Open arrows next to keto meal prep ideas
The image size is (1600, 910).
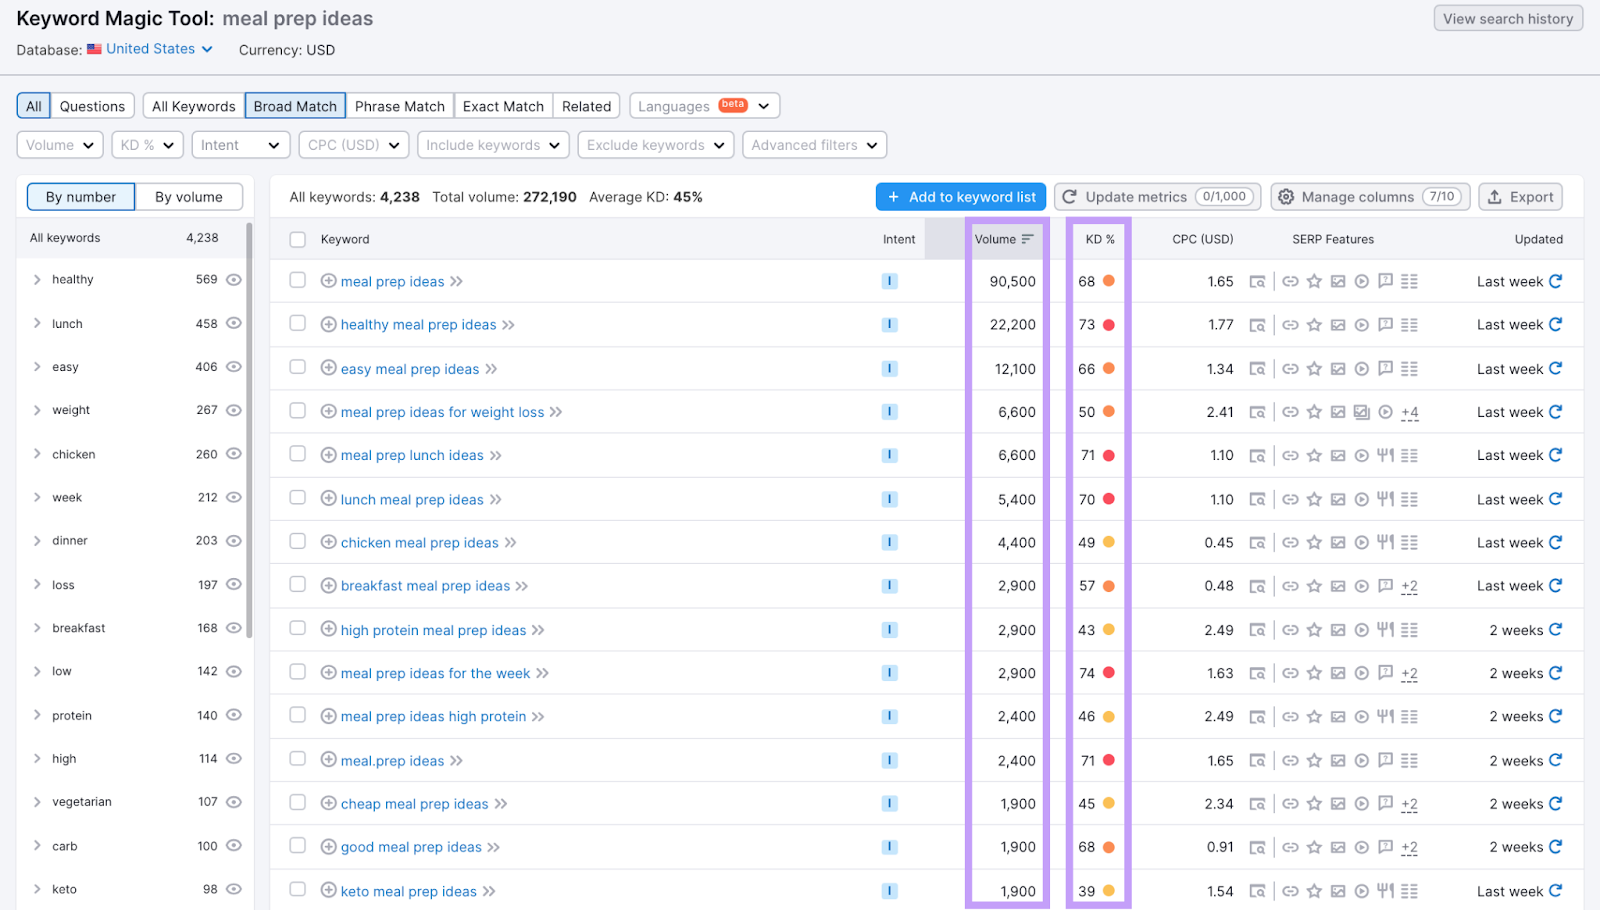coord(489,891)
